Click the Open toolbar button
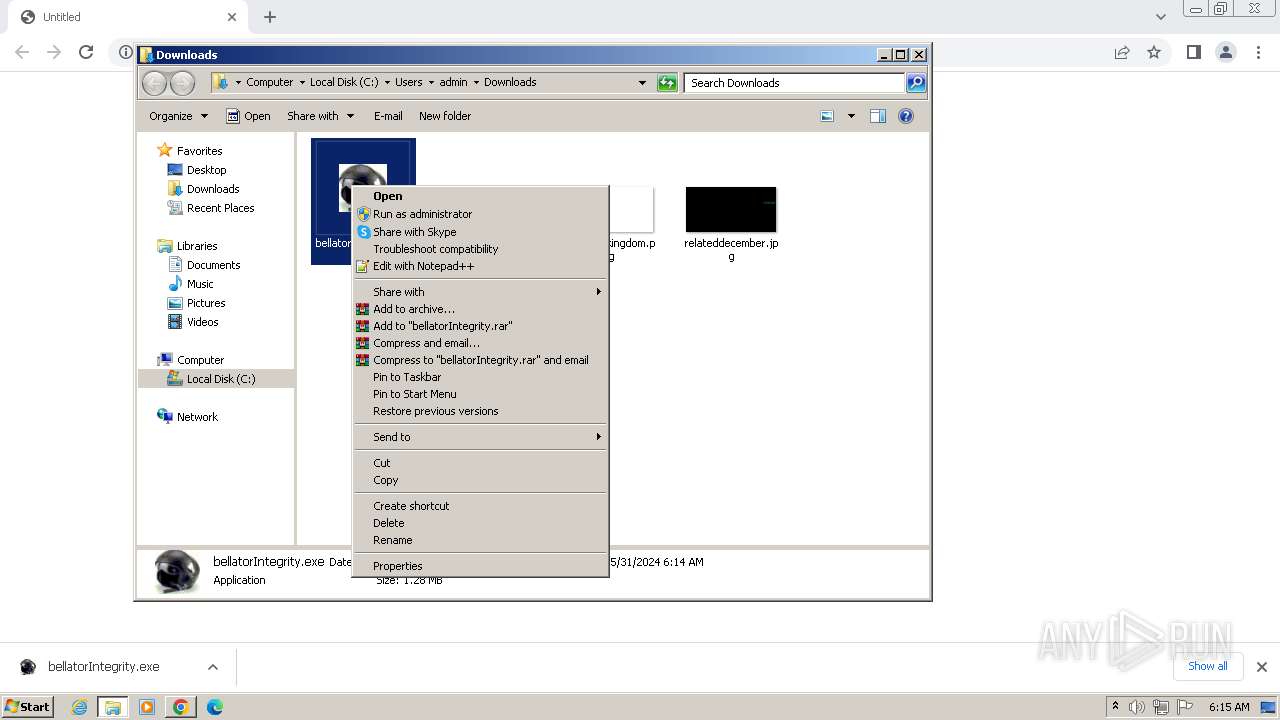The height and width of the screenshot is (720, 1280). click(248, 116)
